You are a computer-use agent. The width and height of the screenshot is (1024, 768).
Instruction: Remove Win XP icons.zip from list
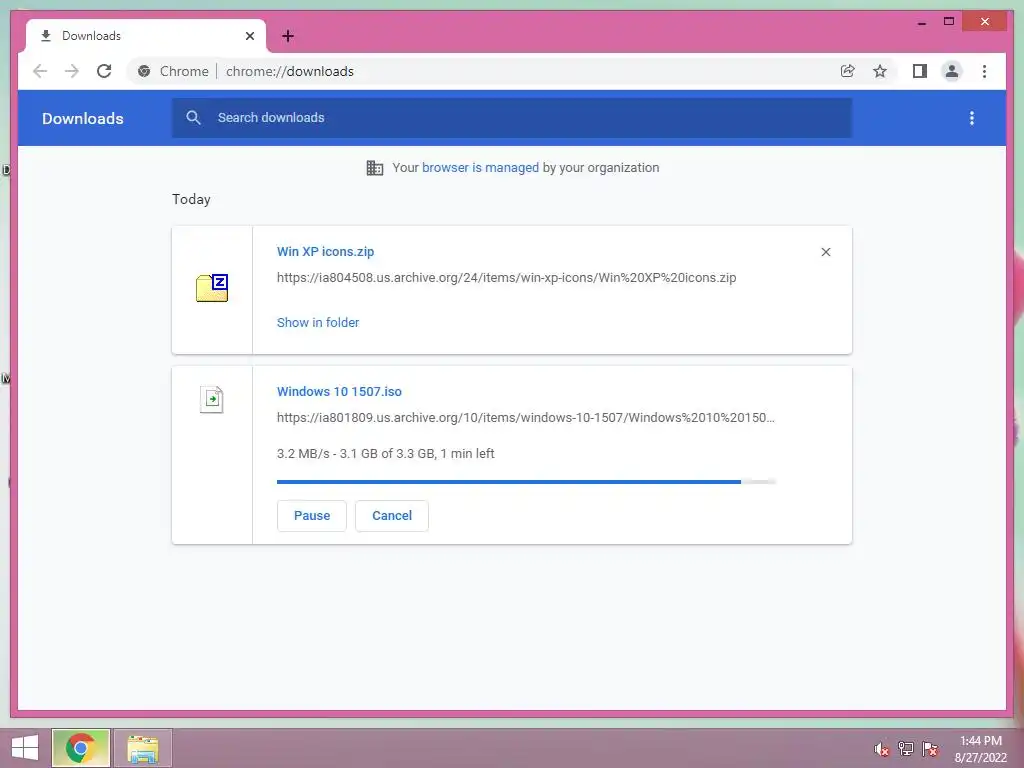[825, 252]
